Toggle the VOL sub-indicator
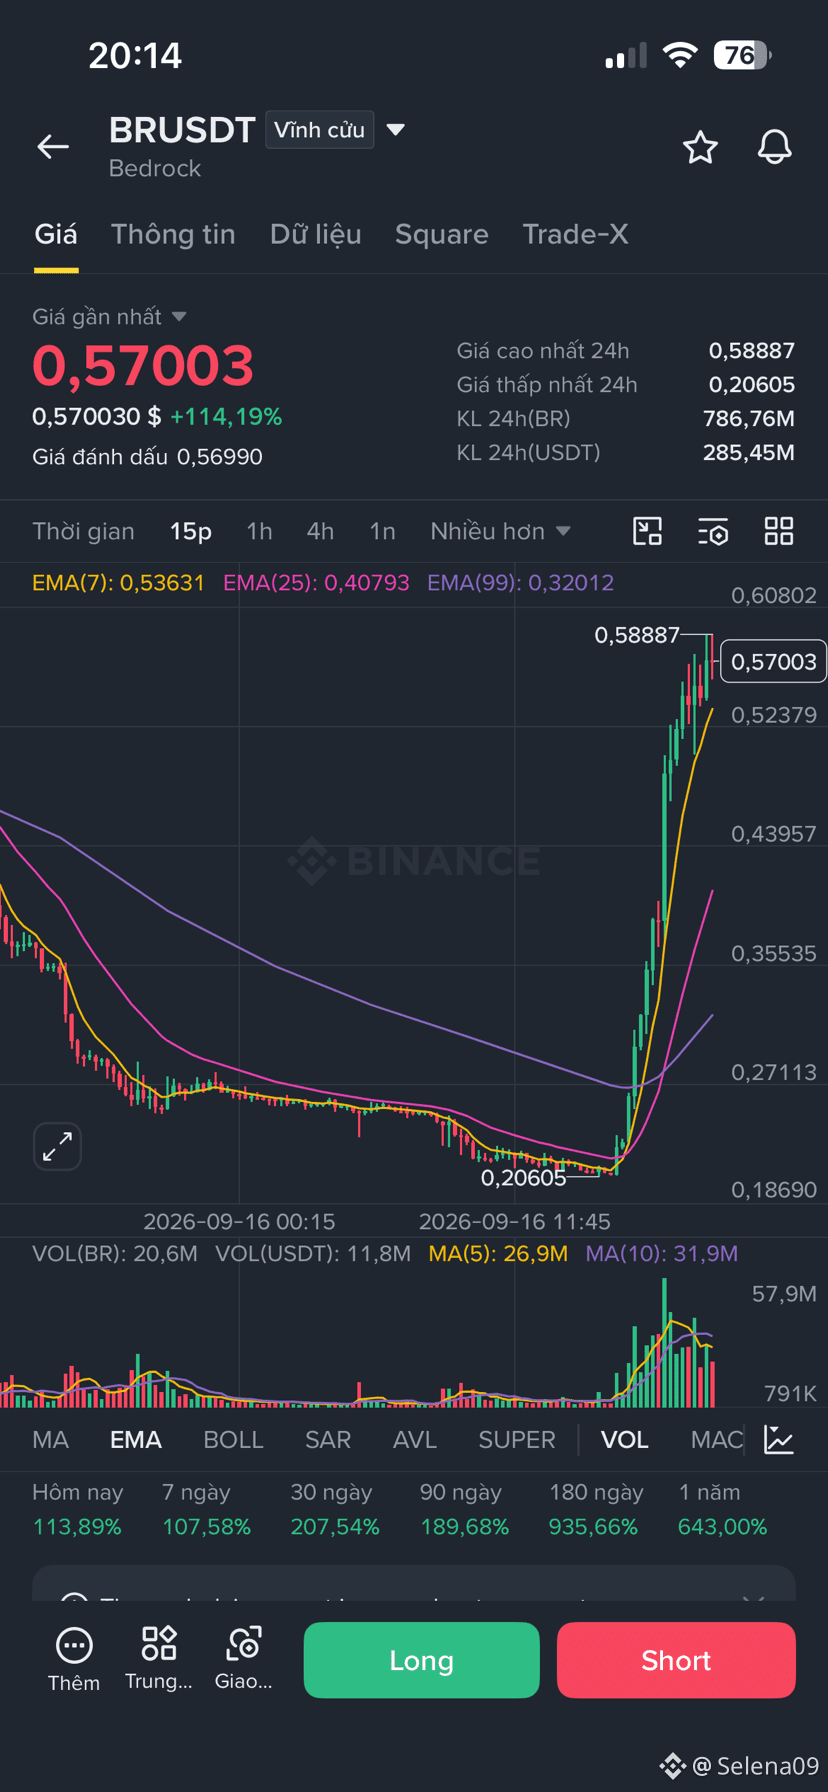This screenshot has width=828, height=1792. [x=625, y=1440]
